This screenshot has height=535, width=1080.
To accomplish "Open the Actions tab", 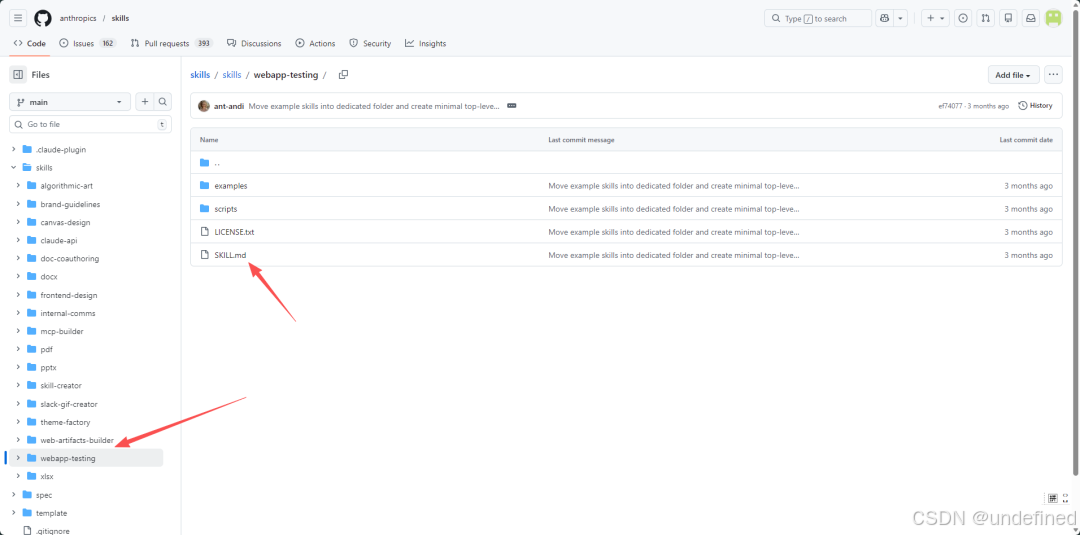I will (315, 43).
